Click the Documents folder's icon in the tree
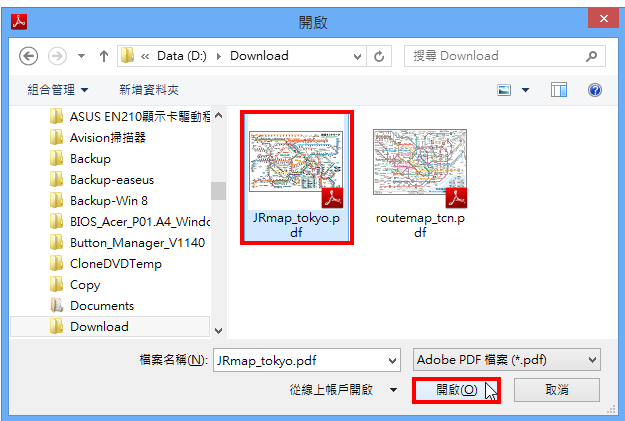Viewport: 625px width, 421px height. (x=57, y=305)
